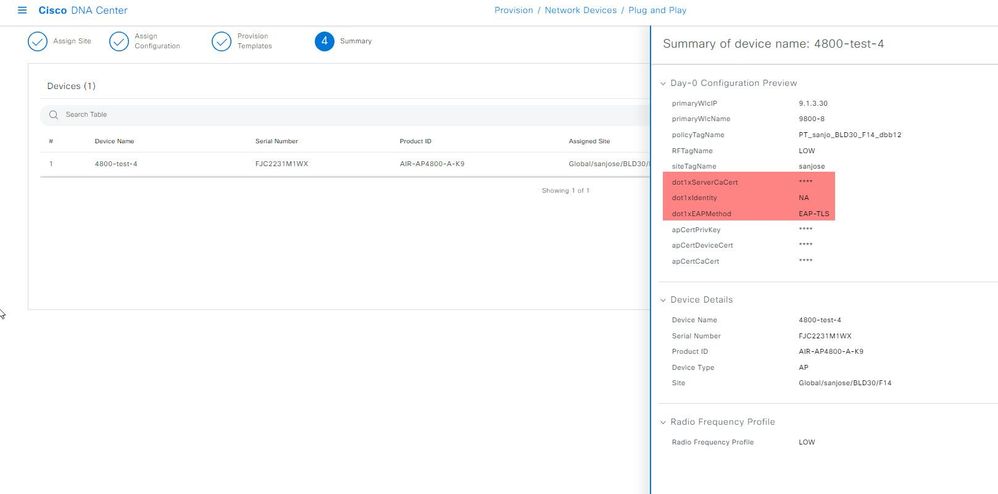Open the Network Devices breadcrumb link

coord(580,10)
